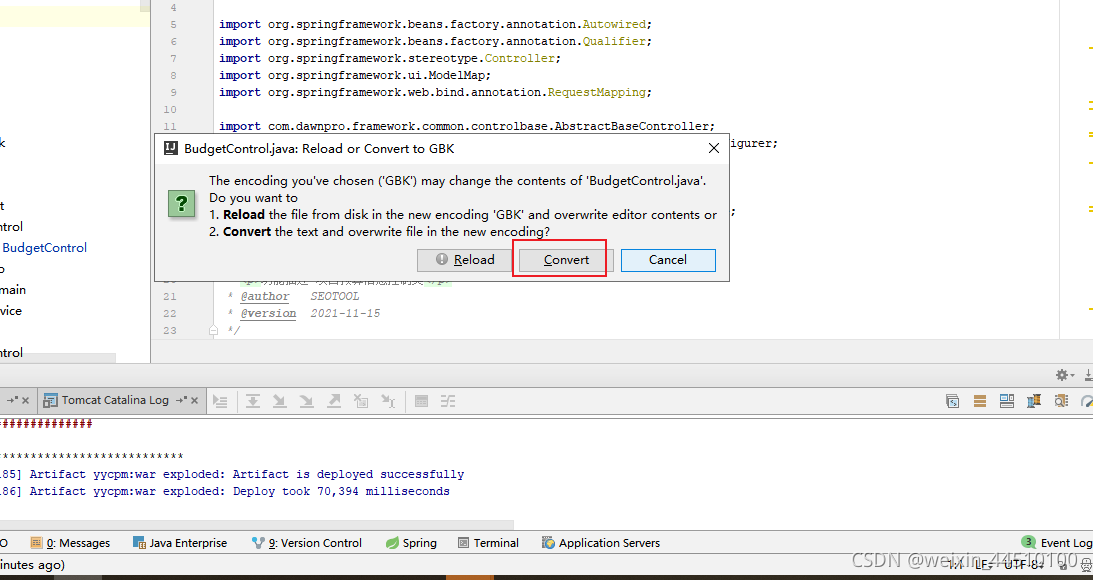This screenshot has width=1093, height=580.
Task: Open the Soft-Wrap icon in Tomcat console toolbar
Action: click(x=221, y=400)
